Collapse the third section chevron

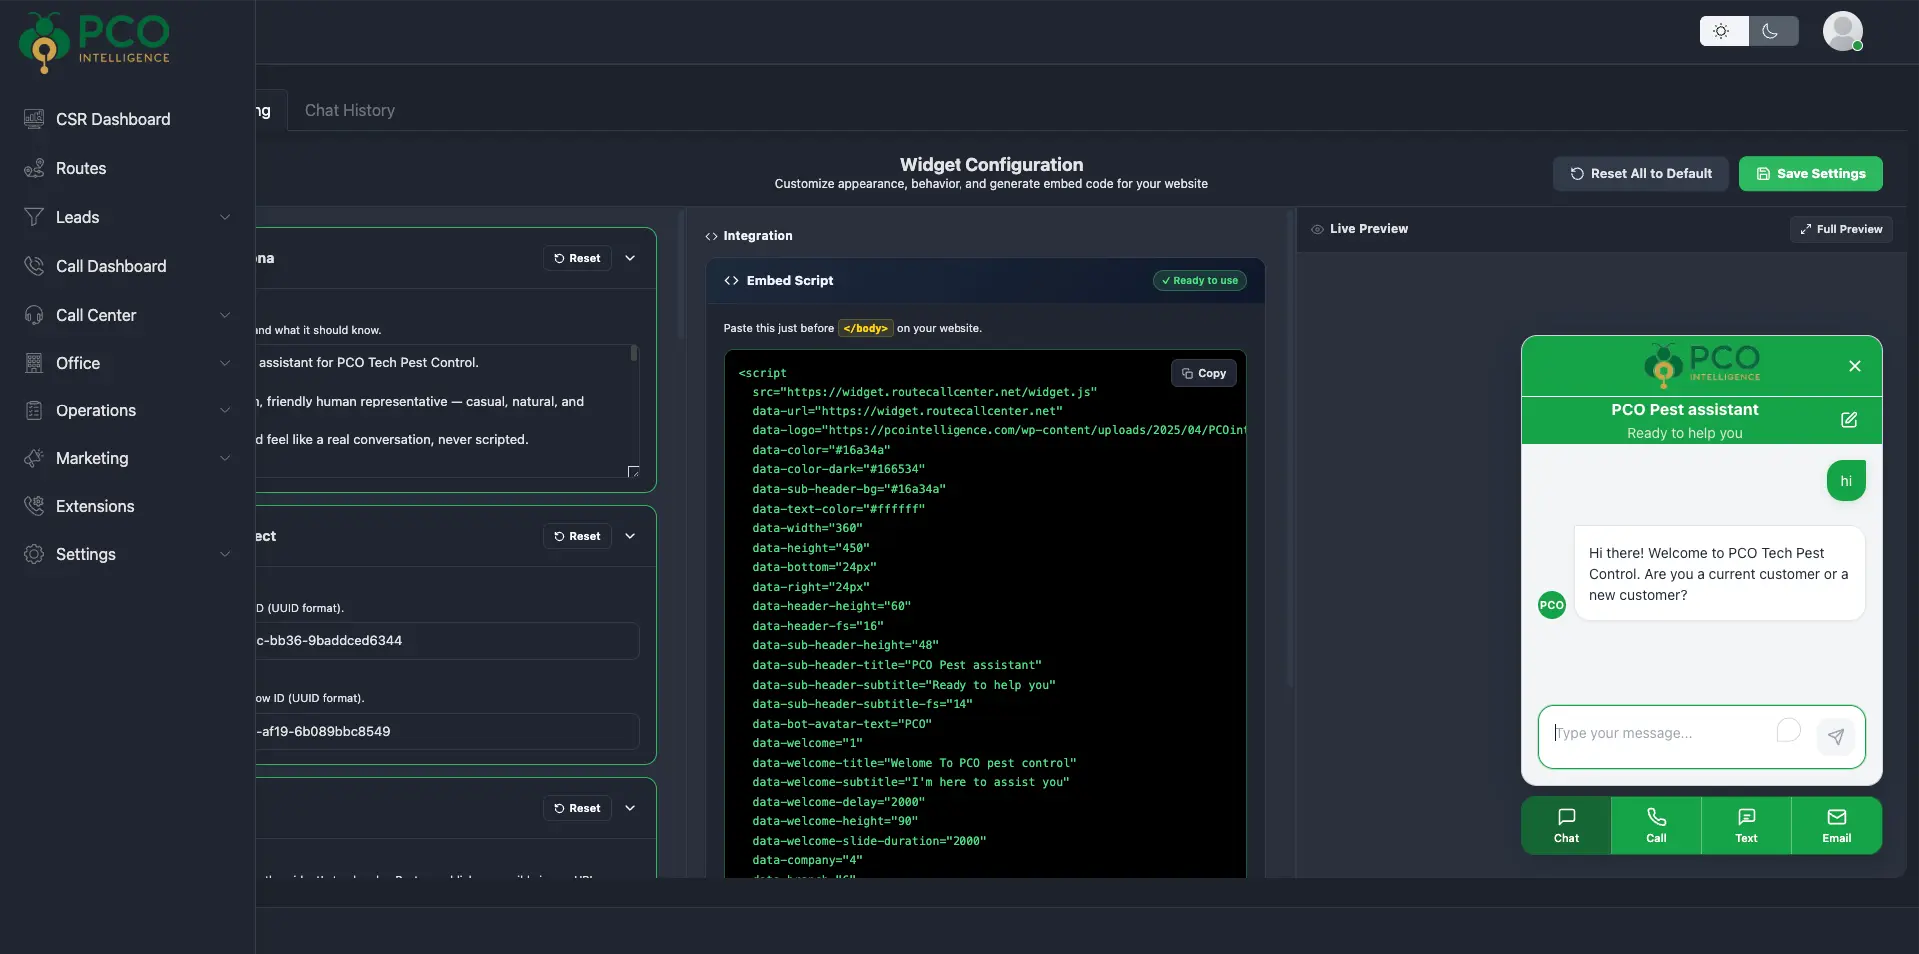click(630, 808)
